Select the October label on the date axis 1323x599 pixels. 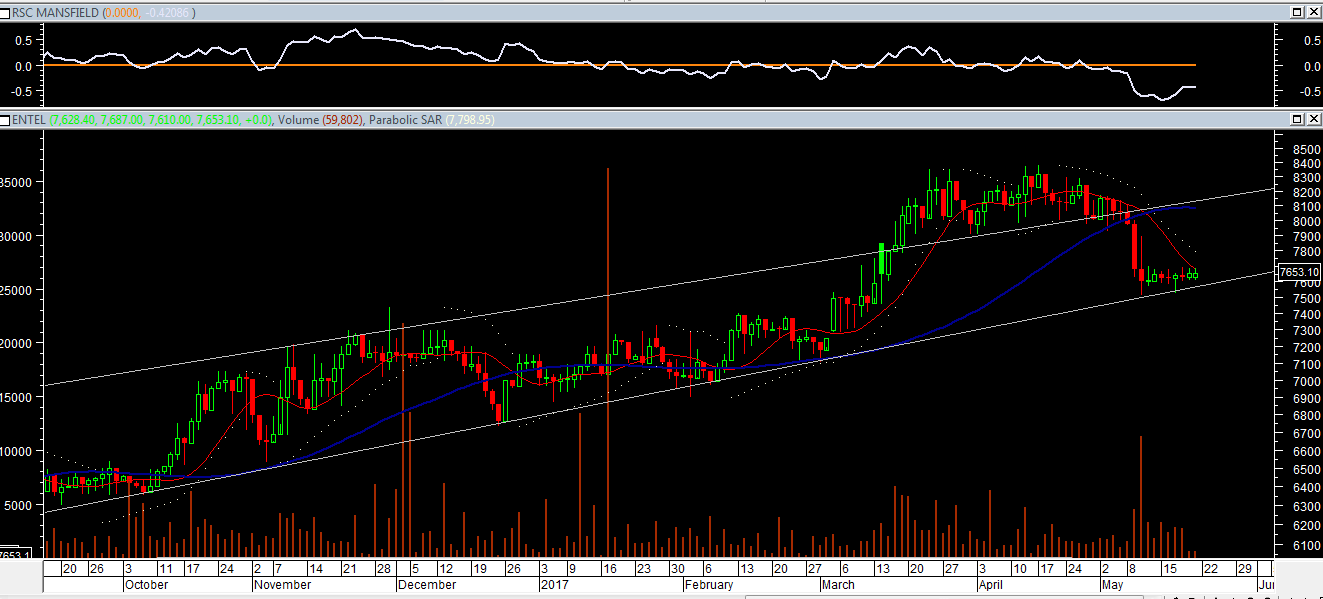147,585
